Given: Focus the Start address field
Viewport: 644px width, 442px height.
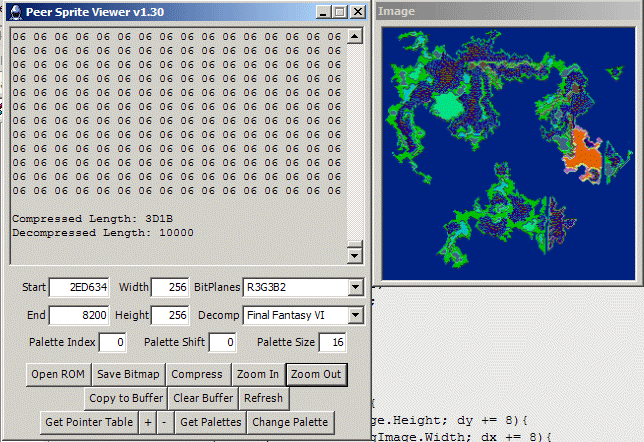Looking at the screenshot, I should coord(79,287).
